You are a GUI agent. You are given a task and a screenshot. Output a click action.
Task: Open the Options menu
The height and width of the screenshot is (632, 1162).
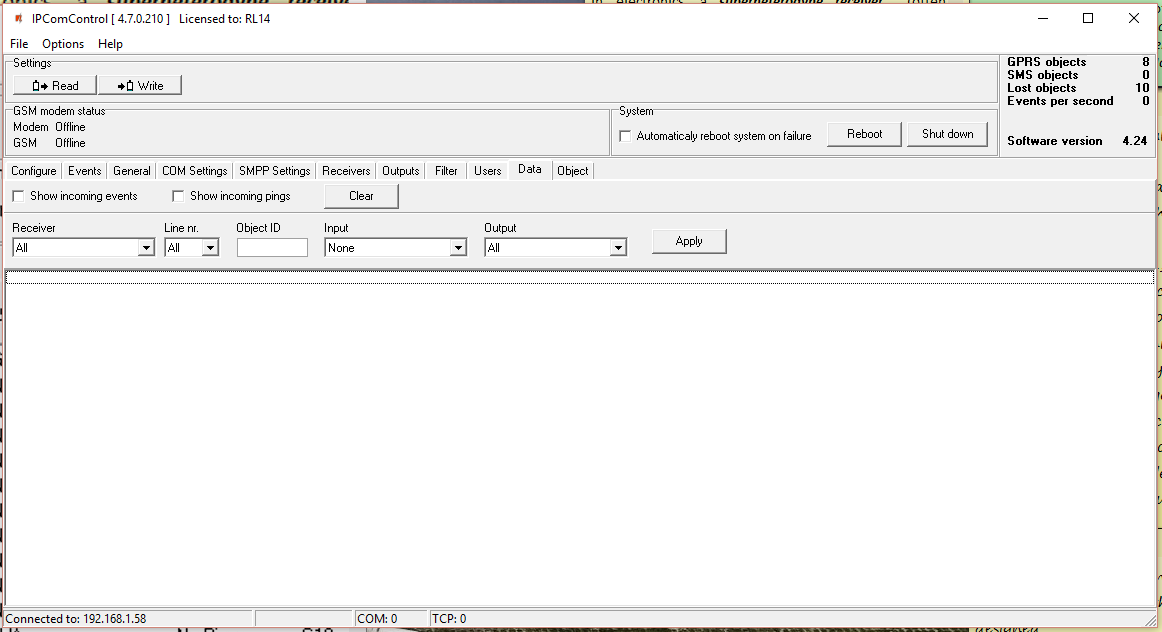tap(63, 44)
